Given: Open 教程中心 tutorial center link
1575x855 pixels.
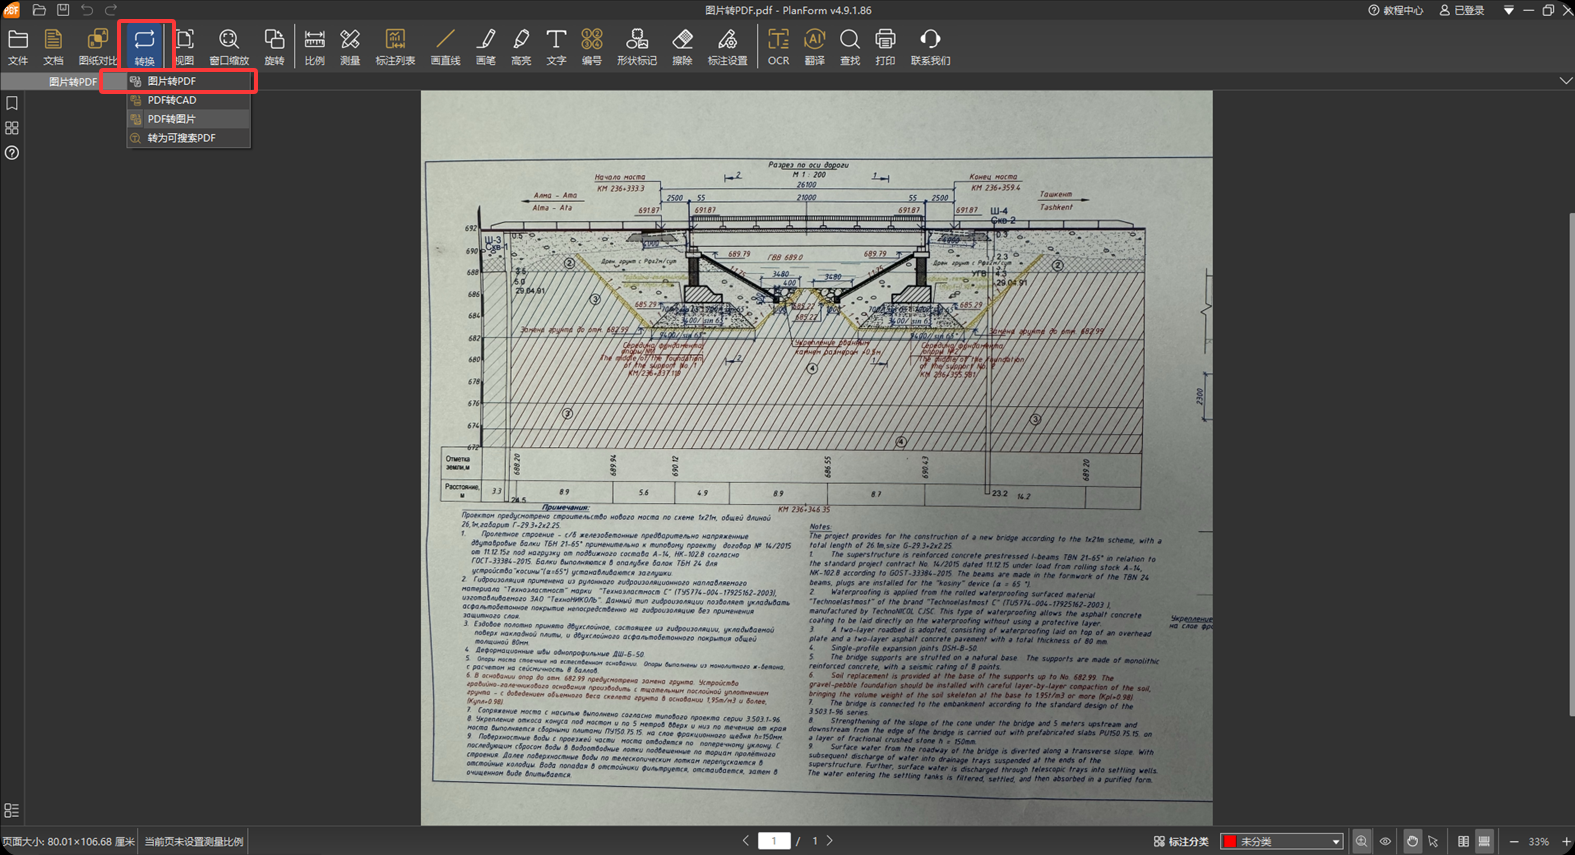Looking at the screenshot, I should [1395, 10].
